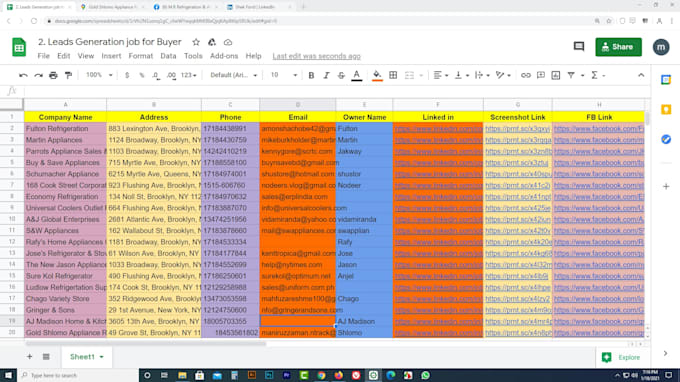This screenshot has width=680, height=382.
Task: Select the Paint format tool
Action: [68, 75]
